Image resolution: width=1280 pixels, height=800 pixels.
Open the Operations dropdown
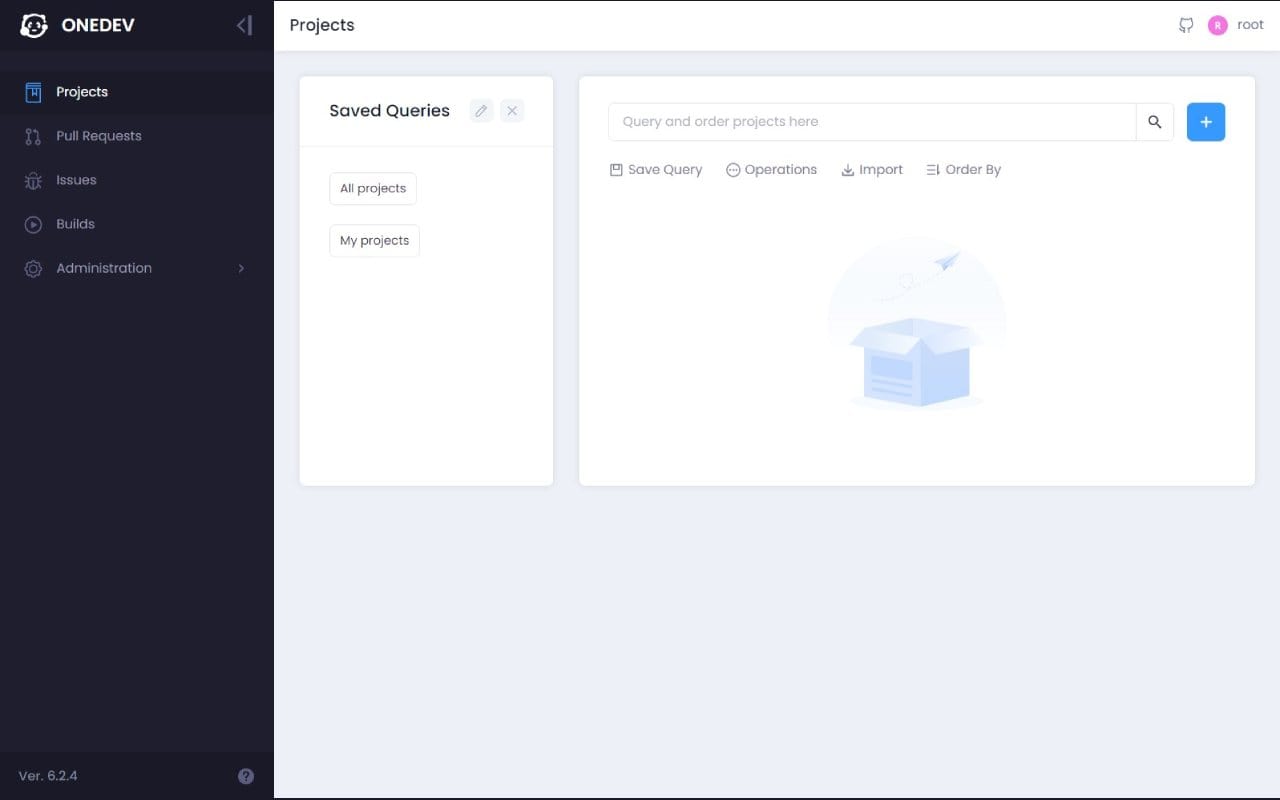coord(772,169)
